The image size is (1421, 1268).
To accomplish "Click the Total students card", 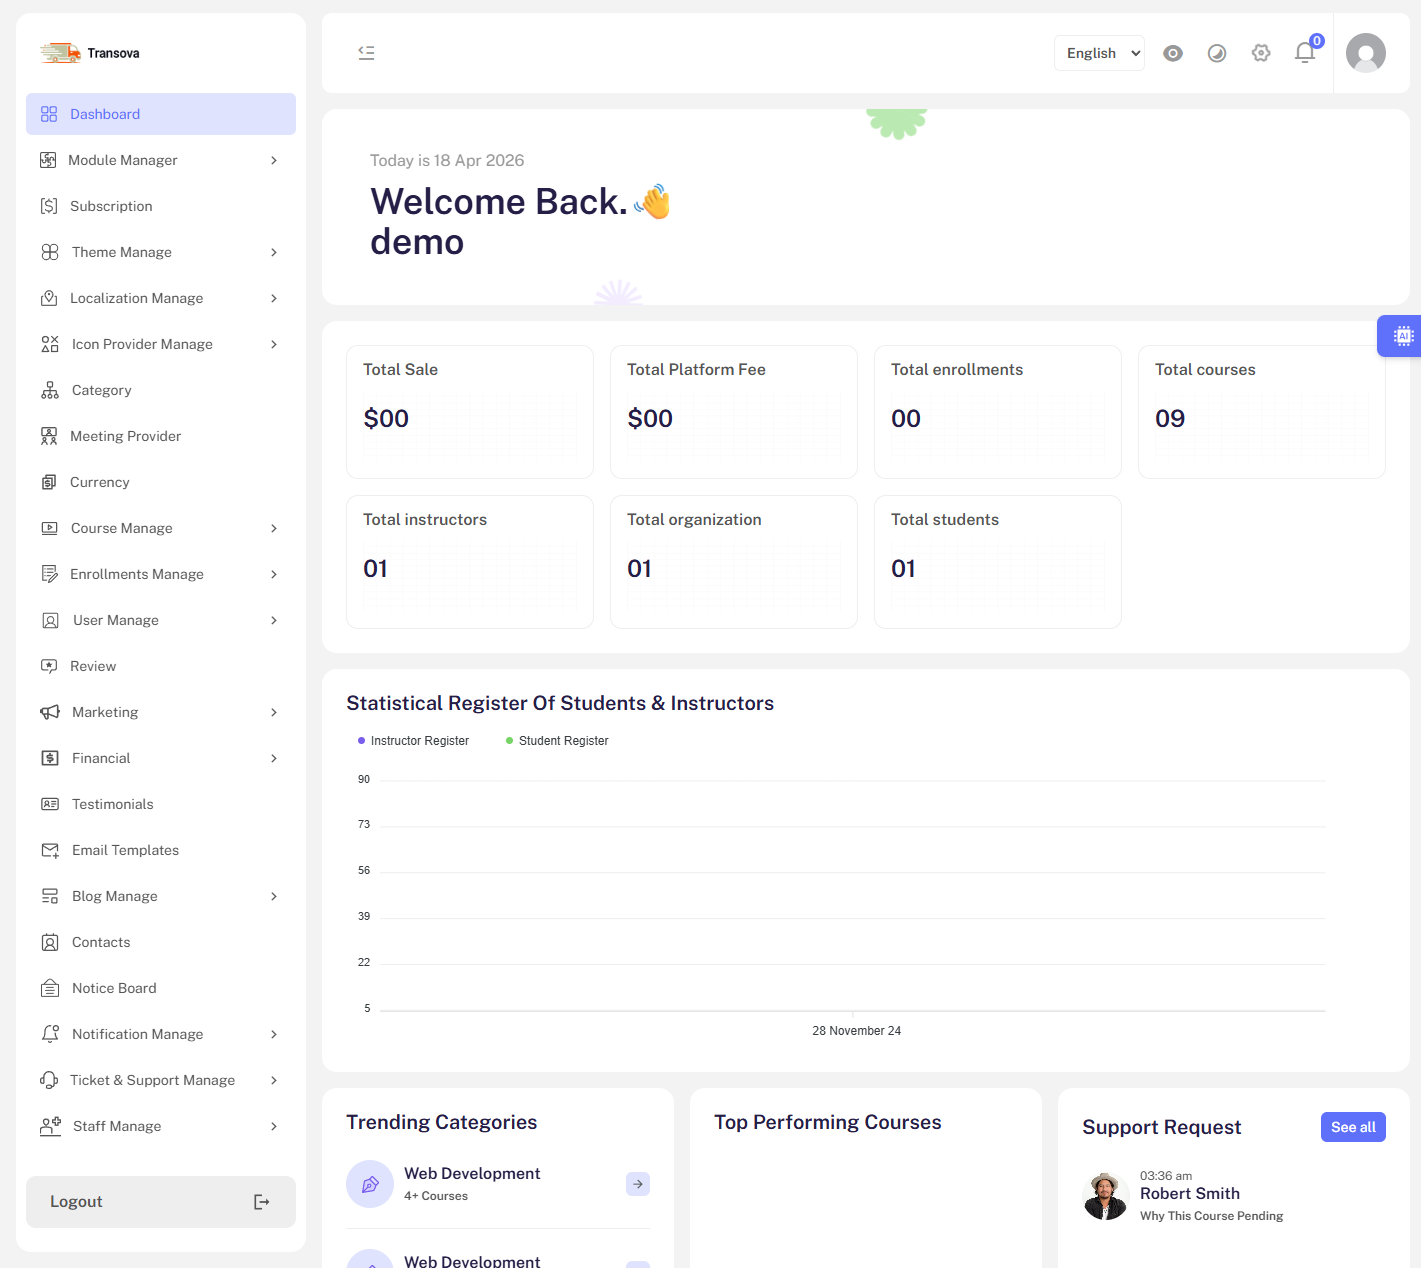I will click(x=998, y=562).
